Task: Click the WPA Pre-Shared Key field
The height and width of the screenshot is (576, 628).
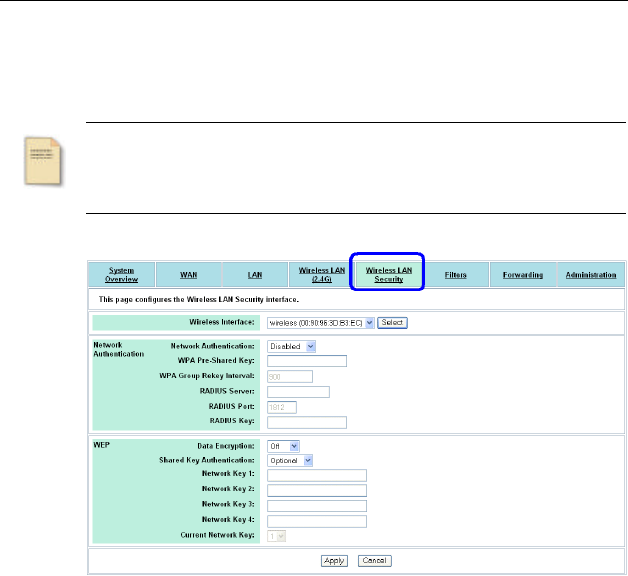Action: [306, 361]
